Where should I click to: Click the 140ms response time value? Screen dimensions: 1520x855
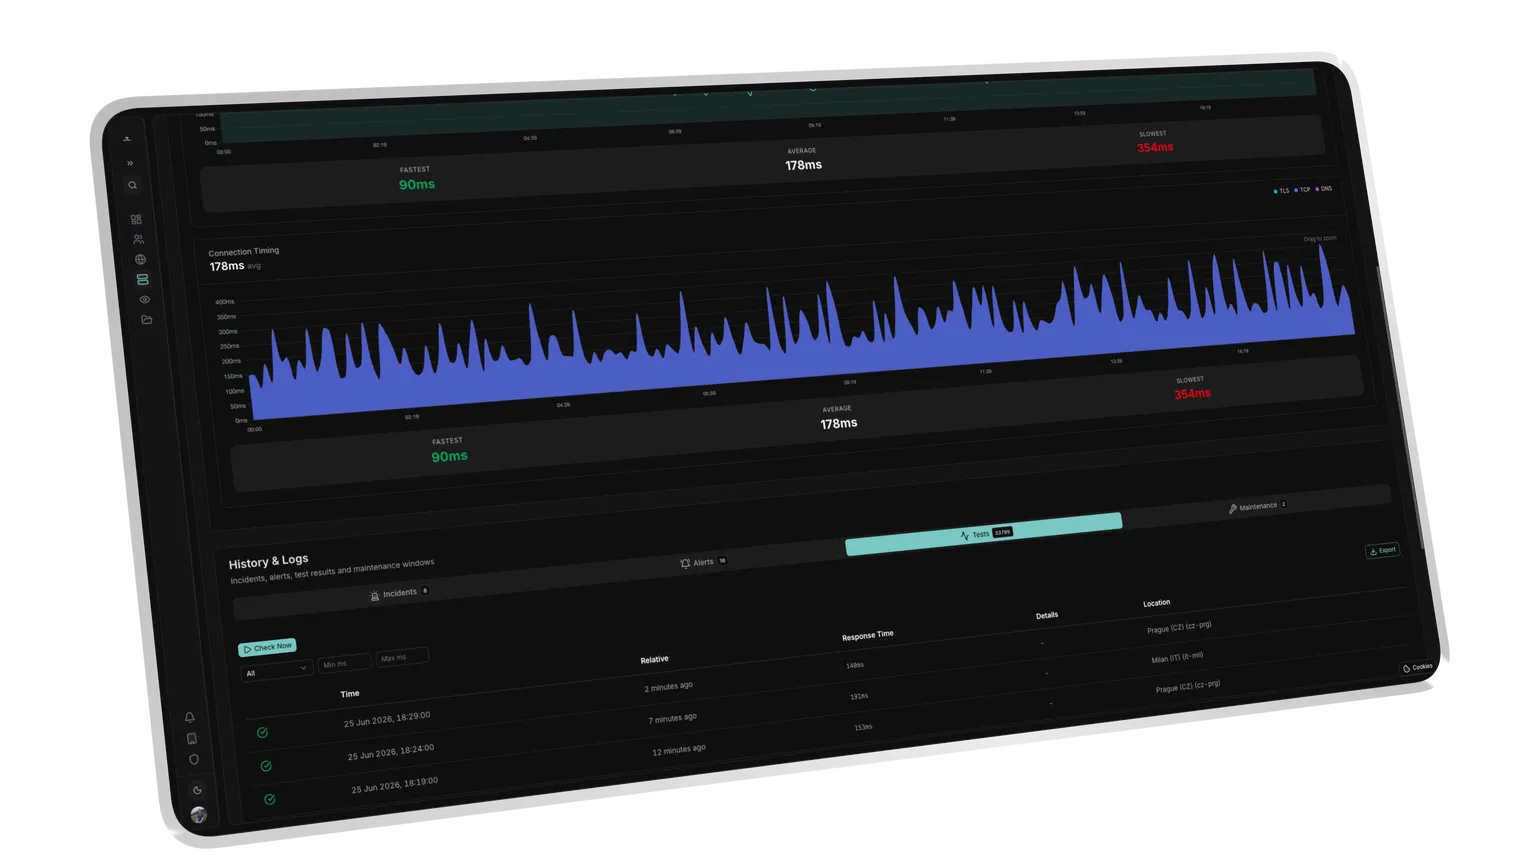(x=855, y=665)
